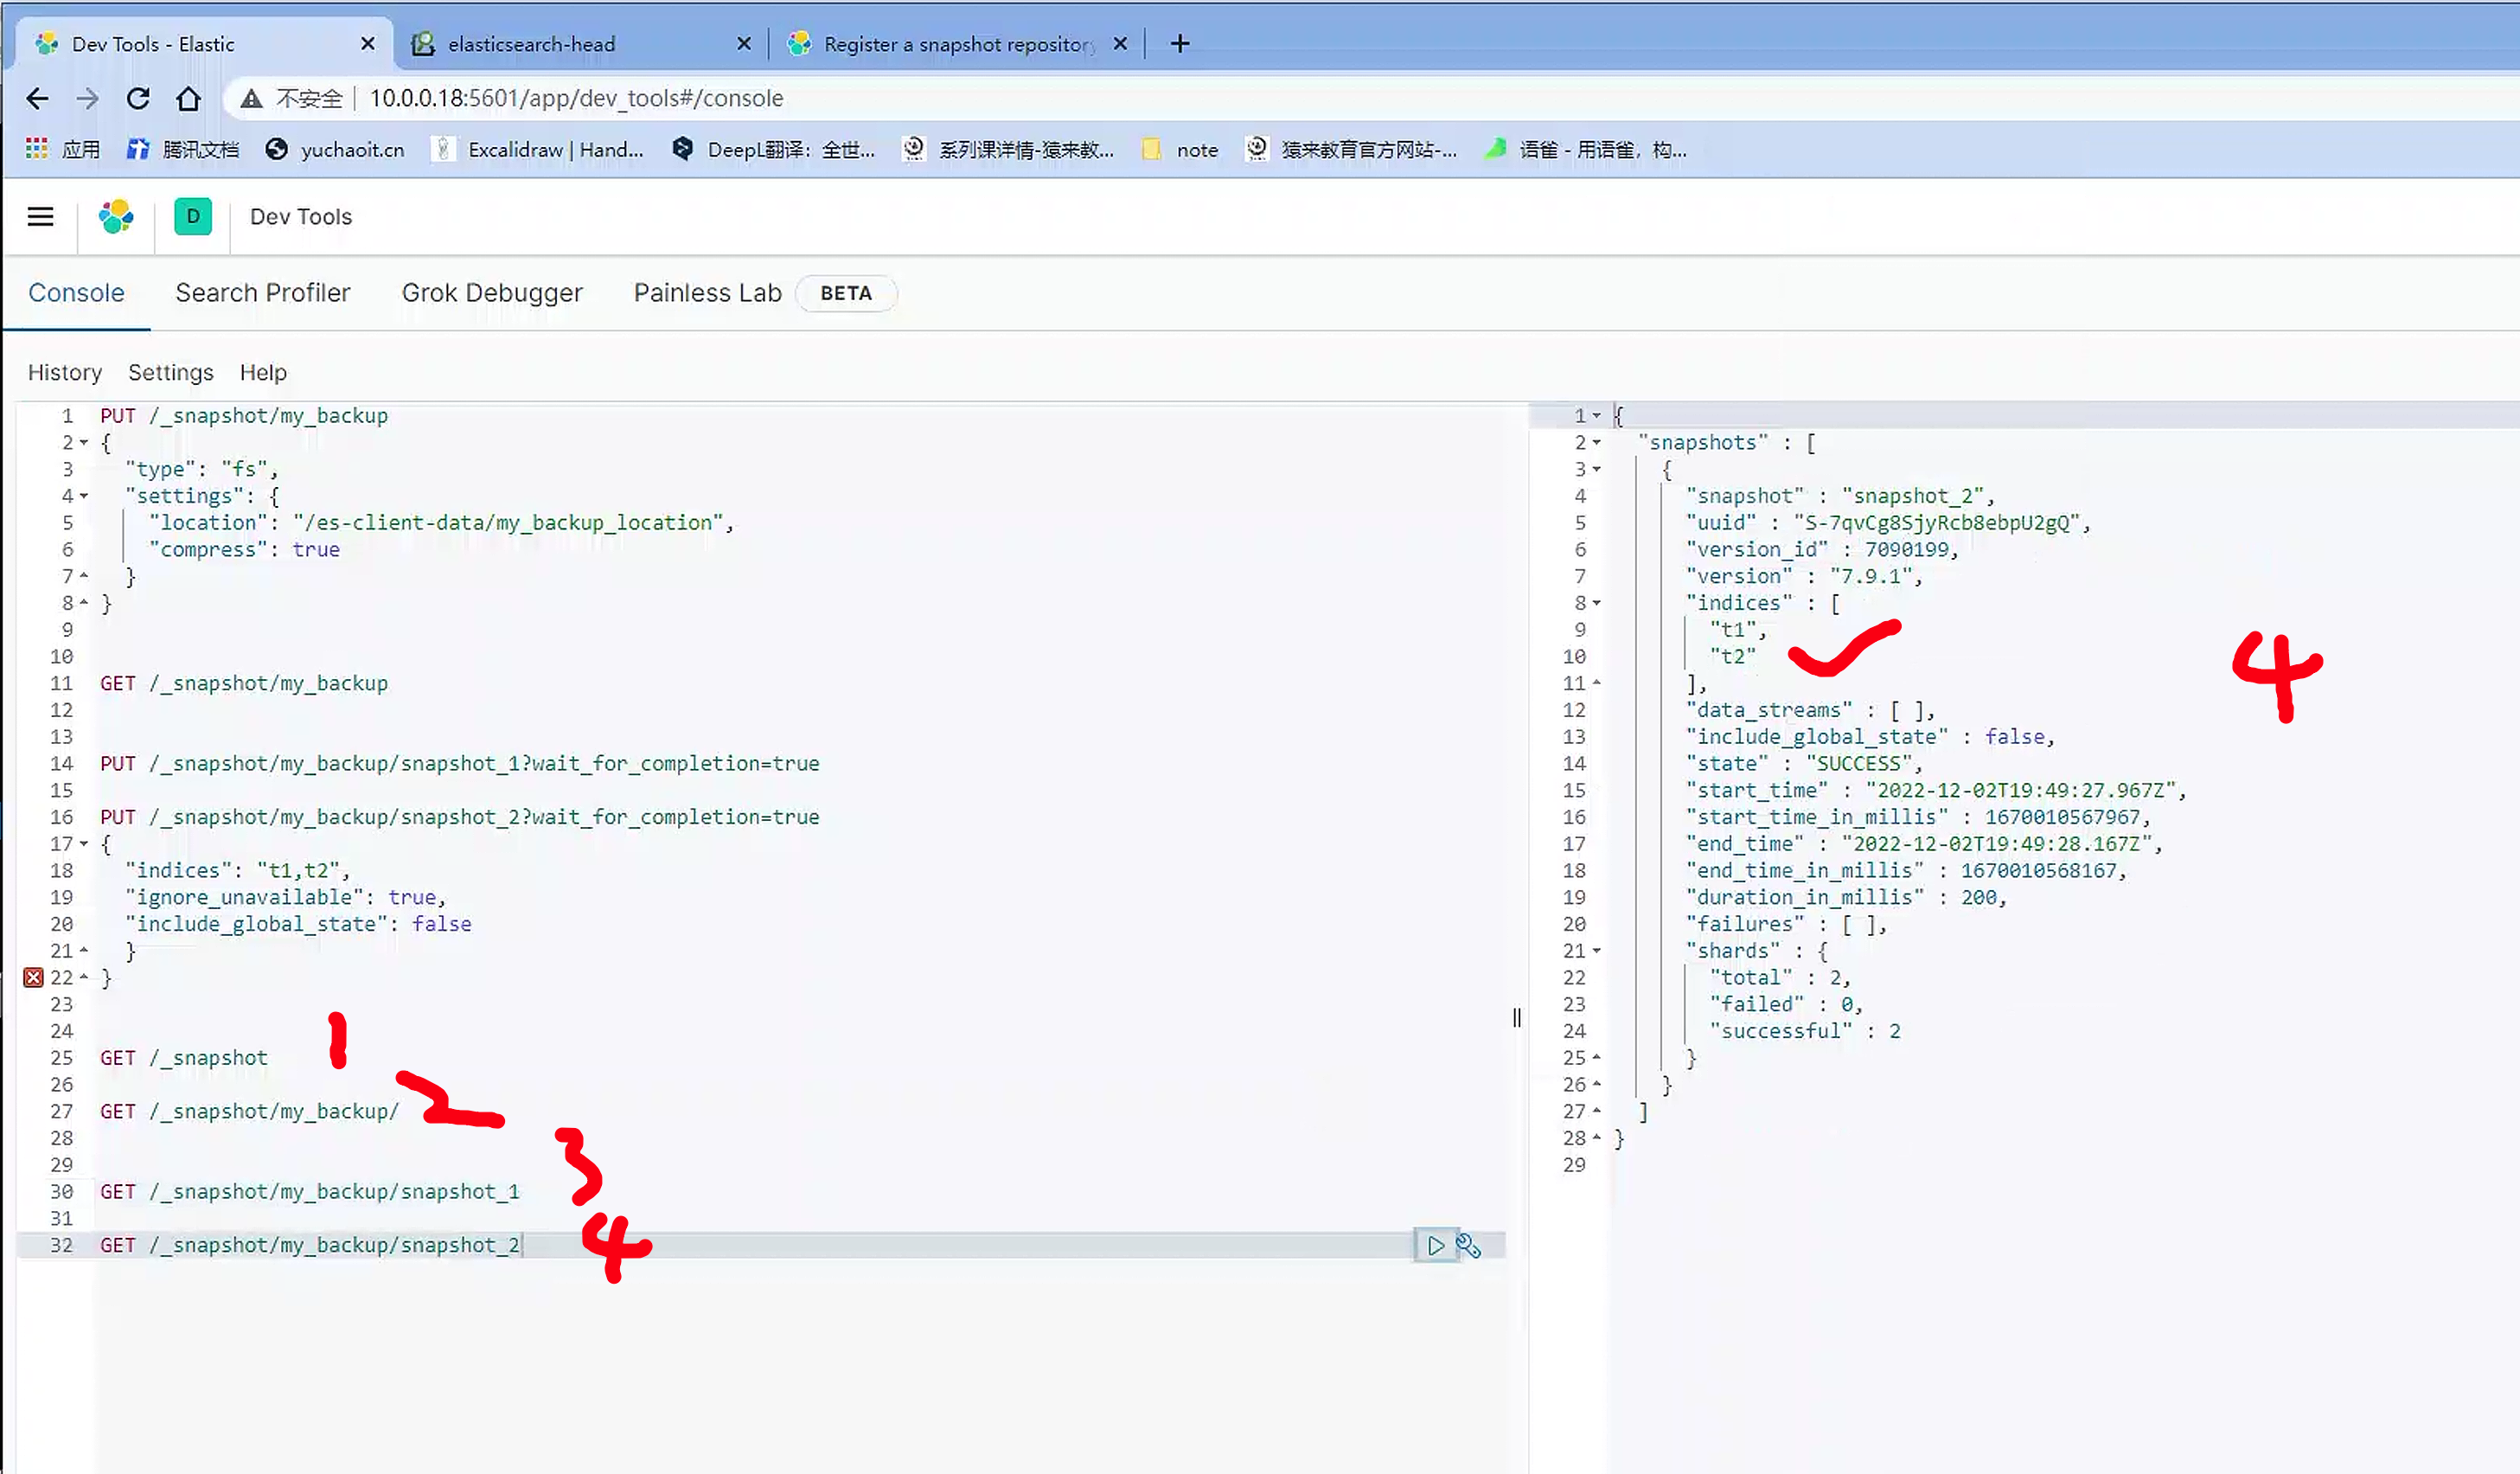The image size is (2520, 1474).
Task: Click the green D space avatar
Action: [x=192, y=217]
